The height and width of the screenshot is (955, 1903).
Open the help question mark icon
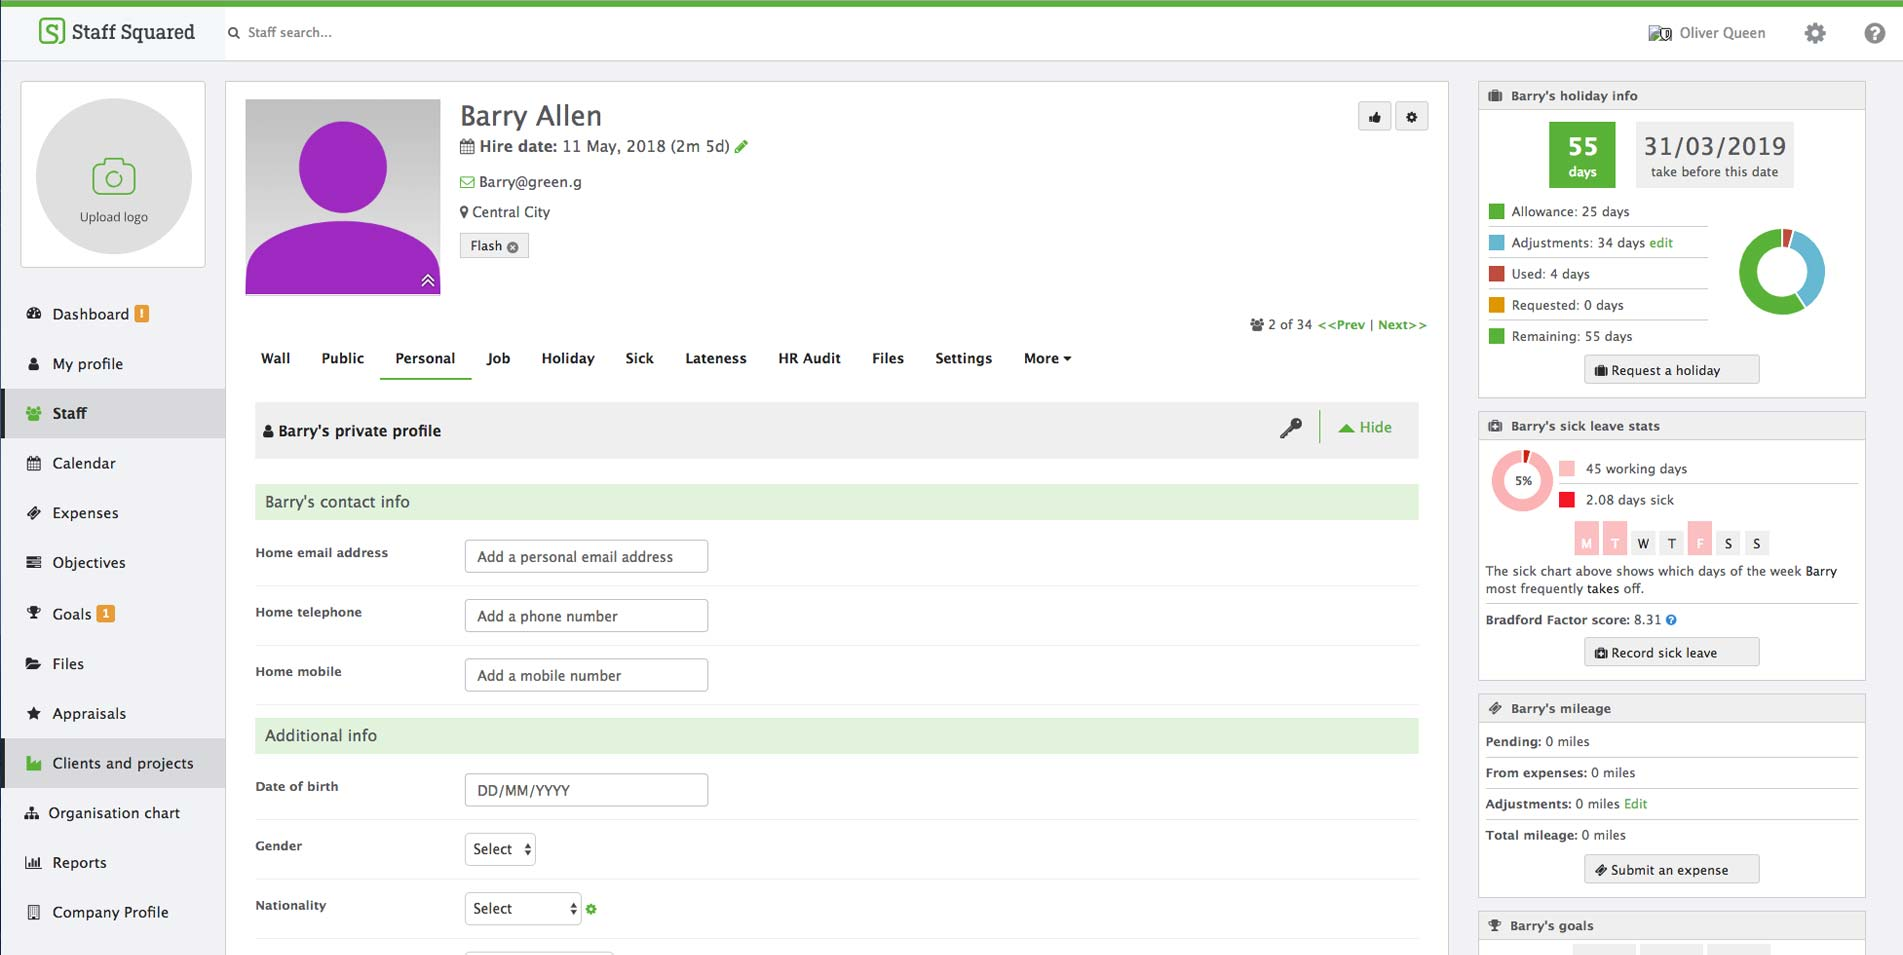pos(1873,33)
